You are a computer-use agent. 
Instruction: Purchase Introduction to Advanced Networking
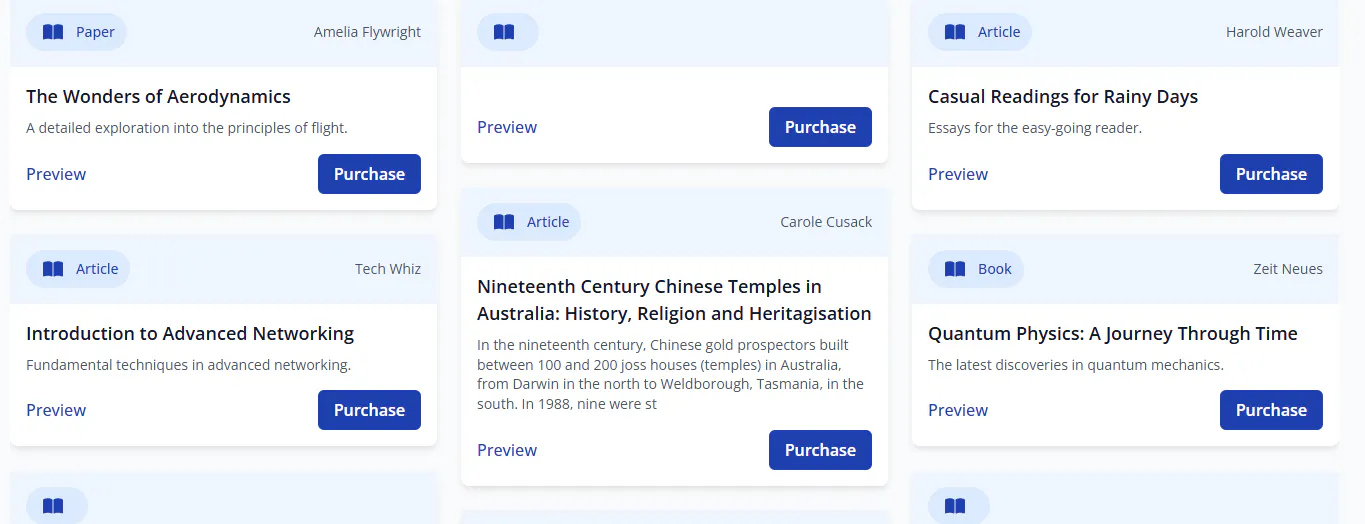pyautogui.click(x=369, y=410)
